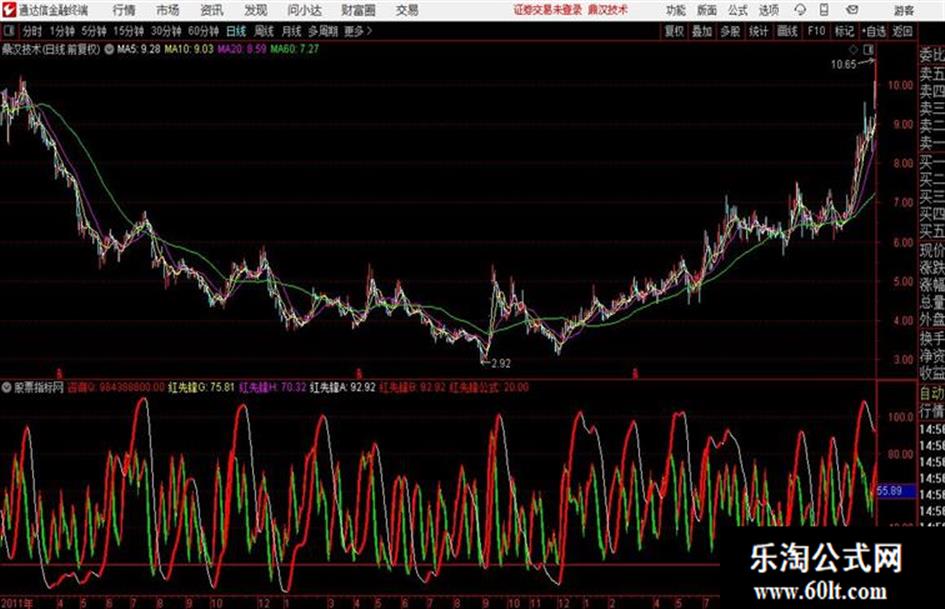
Task: Open the 行情 menu
Action: [x=124, y=10]
